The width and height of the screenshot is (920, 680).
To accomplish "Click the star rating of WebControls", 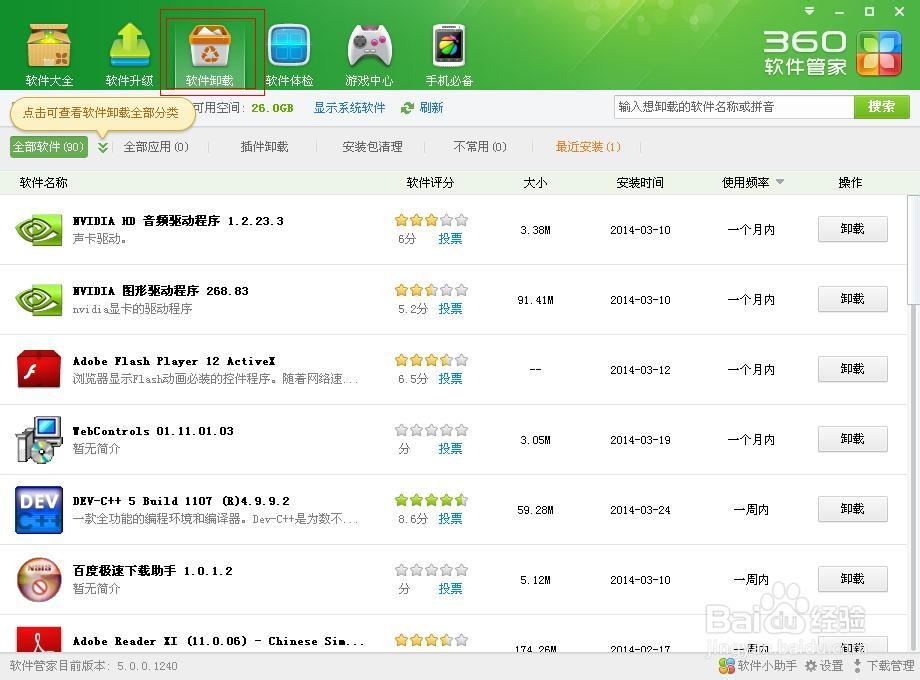I will 431,430.
